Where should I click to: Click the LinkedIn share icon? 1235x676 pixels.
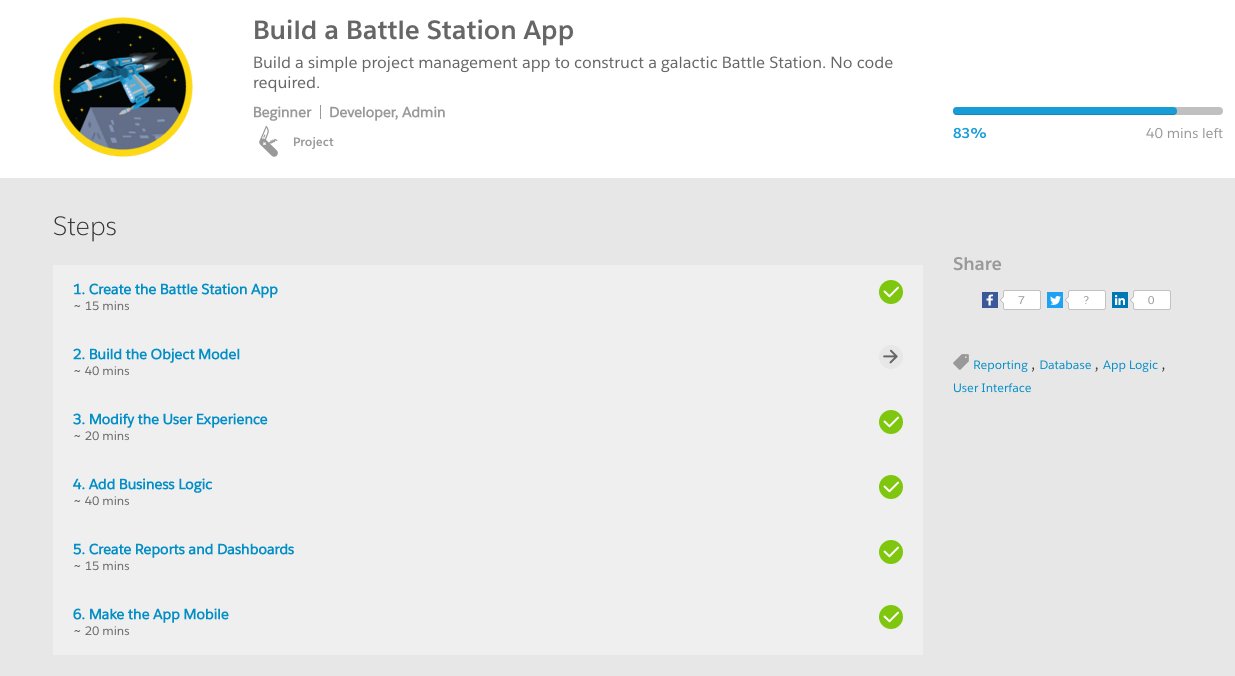tap(1120, 300)
